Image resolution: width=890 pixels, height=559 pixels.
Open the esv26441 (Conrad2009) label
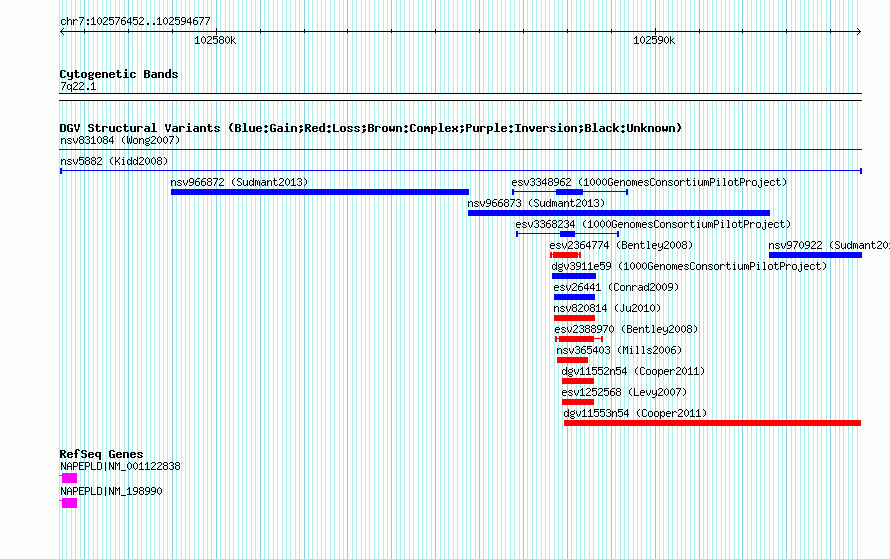[x=616, y=287]
